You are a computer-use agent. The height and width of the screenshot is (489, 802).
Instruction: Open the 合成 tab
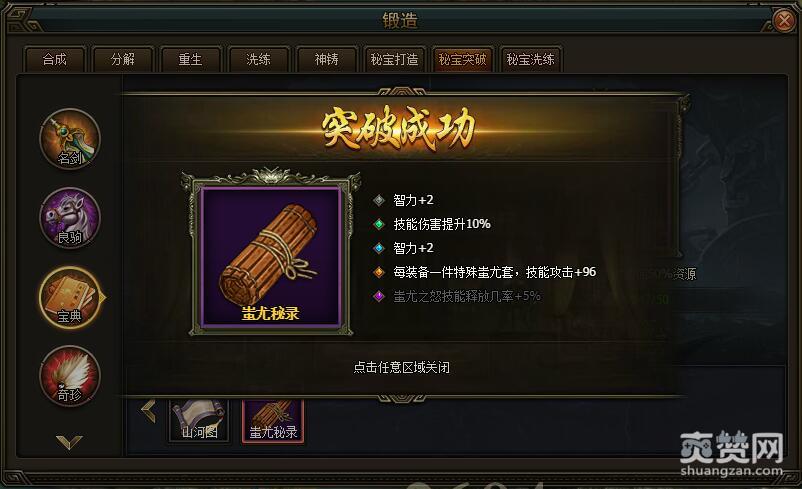[x=55, y=59]
